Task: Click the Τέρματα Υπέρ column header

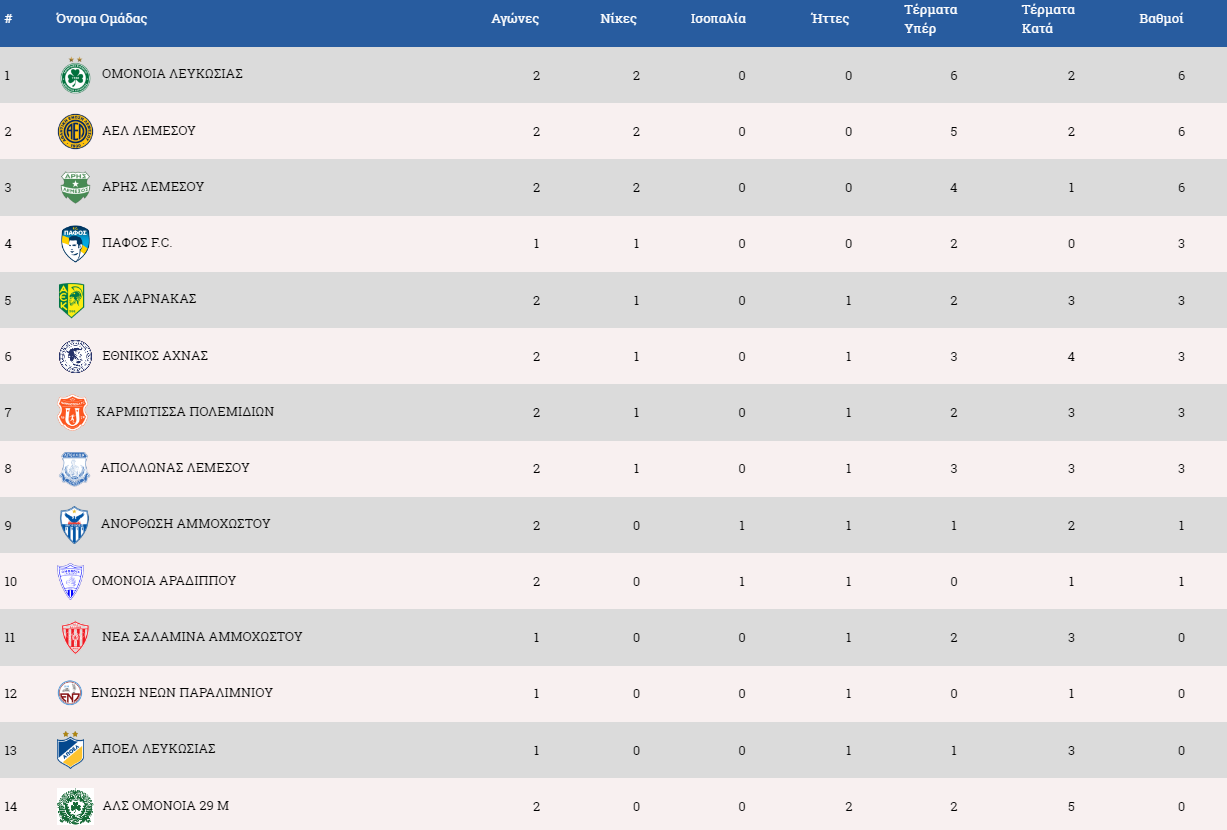Action: coord(931,19)
